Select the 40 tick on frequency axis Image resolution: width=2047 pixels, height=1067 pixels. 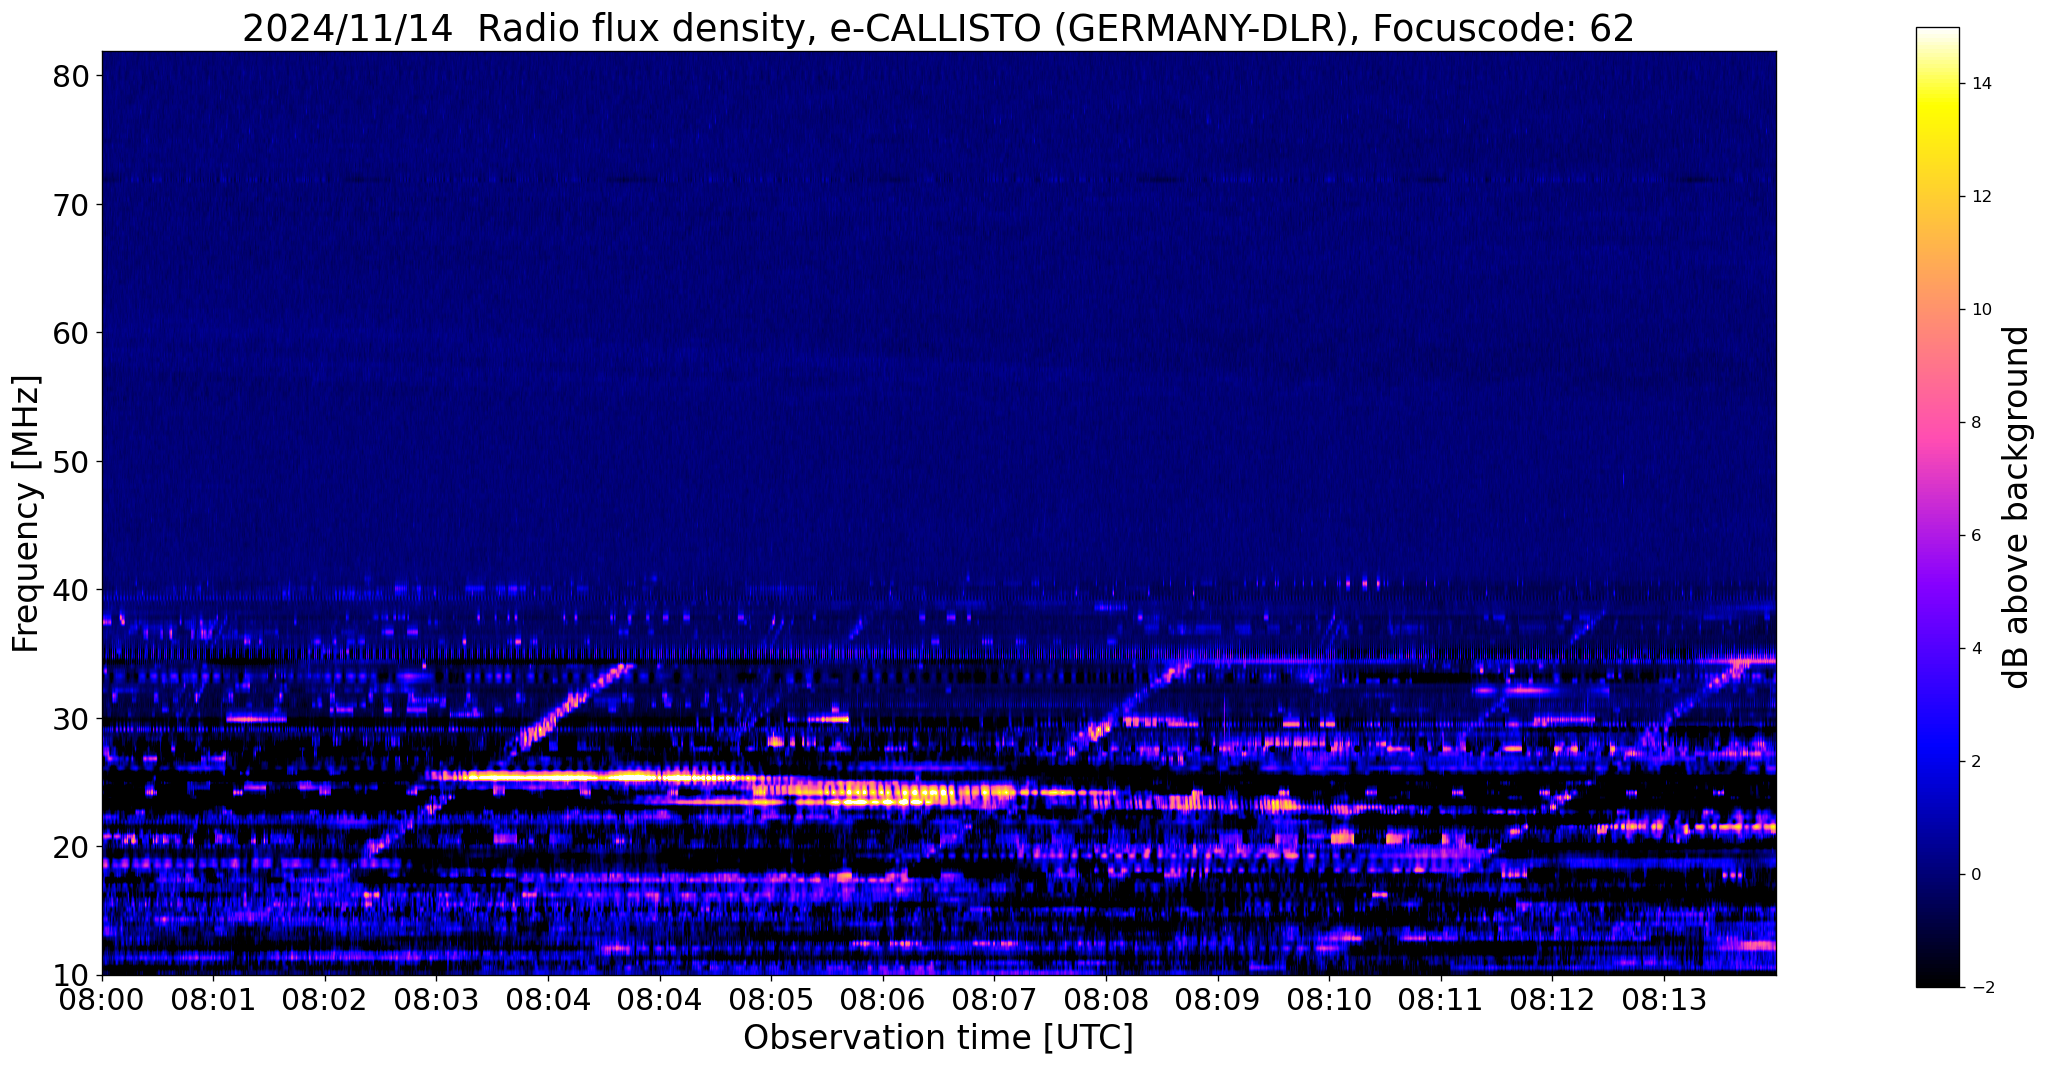point(70,590)
